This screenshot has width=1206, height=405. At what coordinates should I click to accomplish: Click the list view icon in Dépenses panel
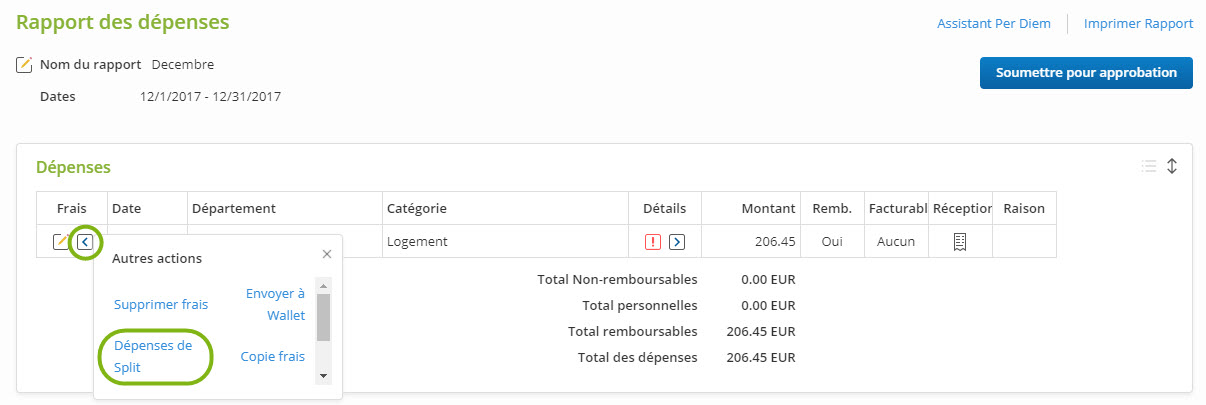tap(1149, 167)
